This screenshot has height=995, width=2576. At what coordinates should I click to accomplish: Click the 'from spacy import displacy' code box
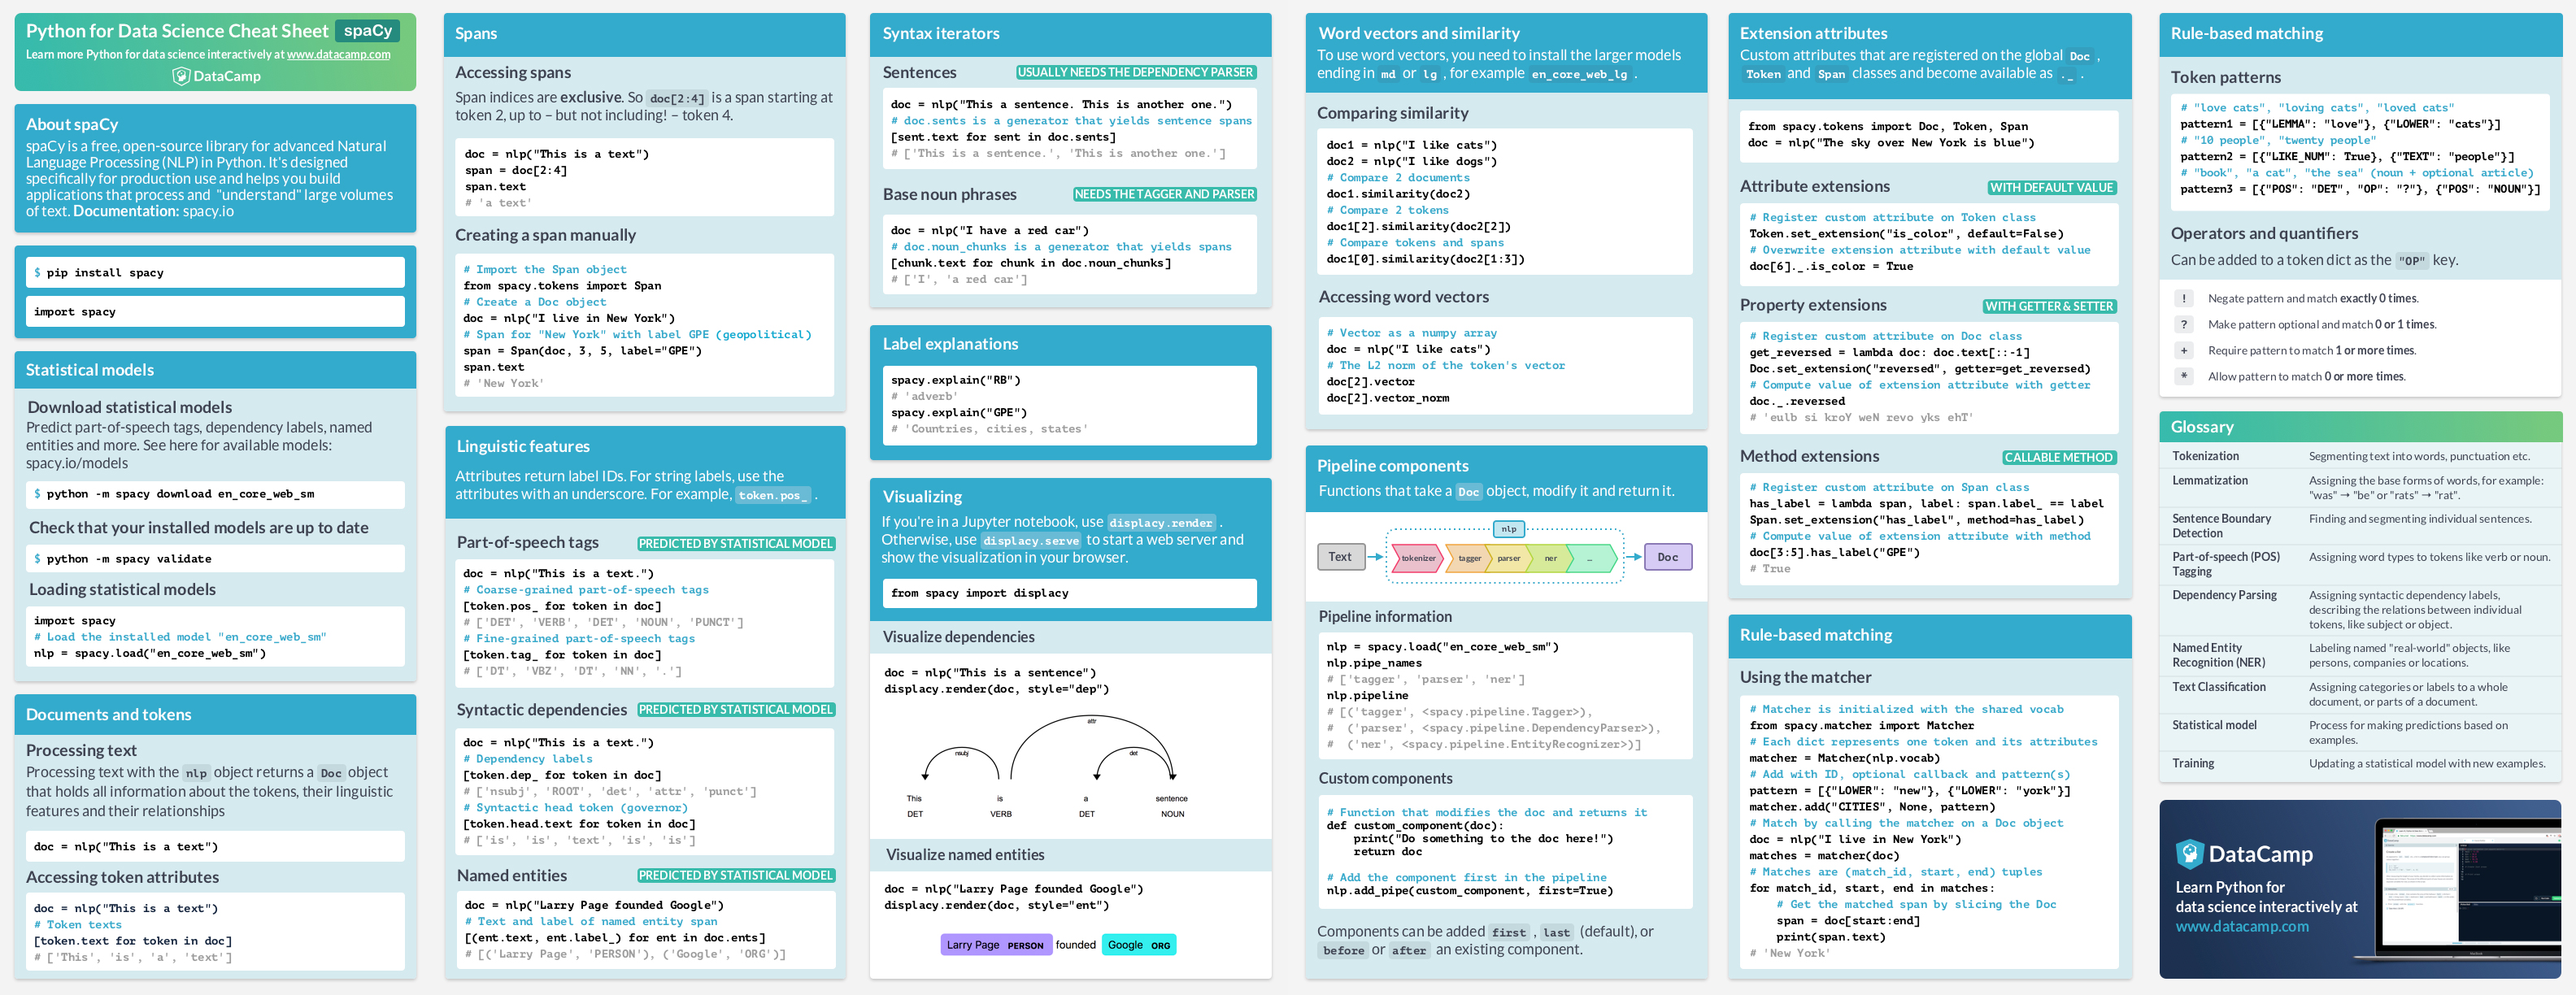1069,593
